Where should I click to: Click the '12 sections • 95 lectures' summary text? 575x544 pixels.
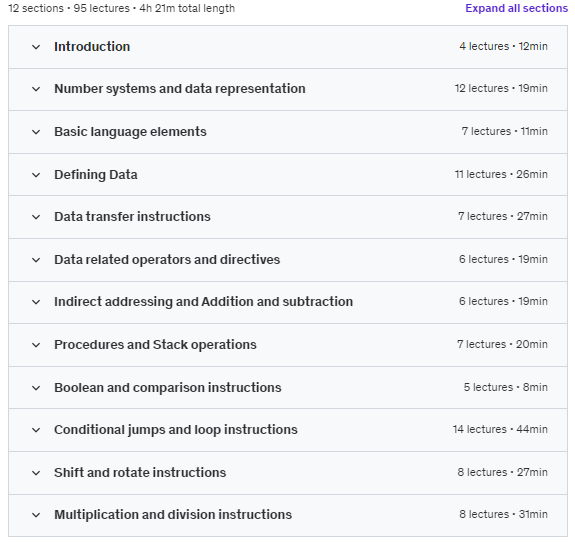tap(69, 8)
